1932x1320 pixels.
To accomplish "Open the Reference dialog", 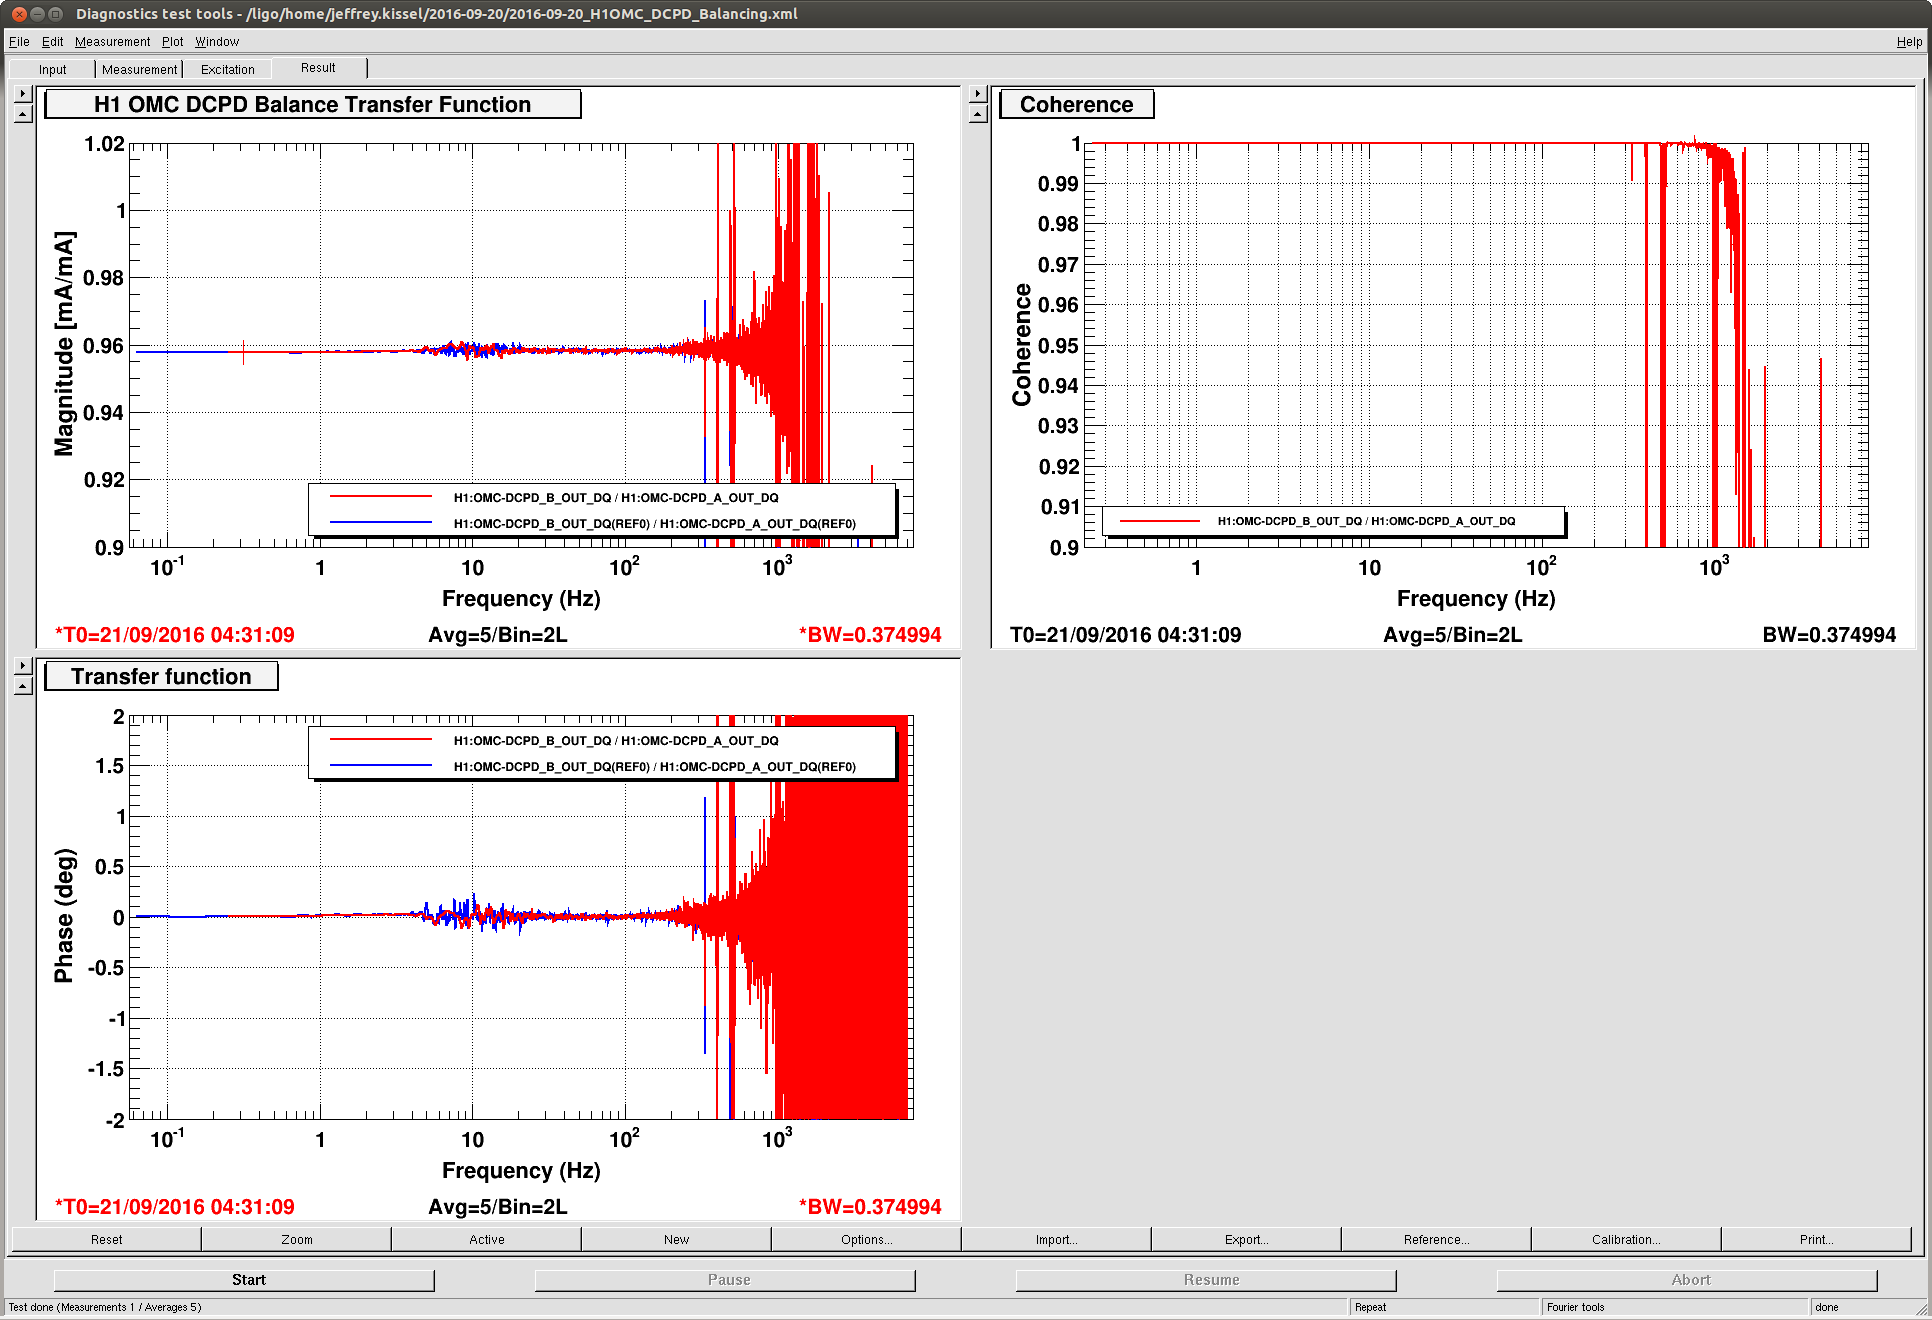I will [x=1436, y=1239].
